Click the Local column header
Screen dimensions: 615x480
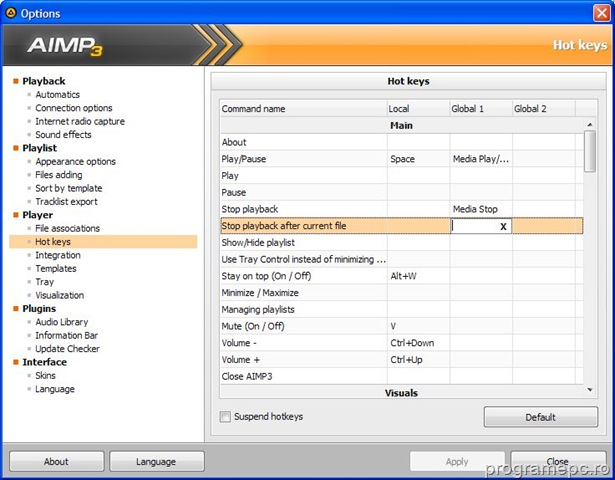click(418, 109)
